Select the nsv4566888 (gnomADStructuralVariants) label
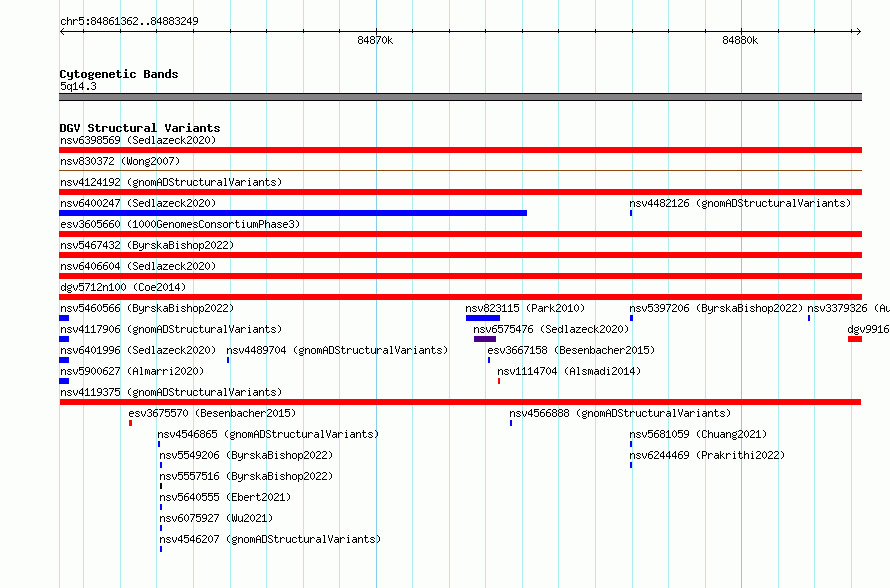This screenshot has width=890, height=588. click(x=620, y=413)
